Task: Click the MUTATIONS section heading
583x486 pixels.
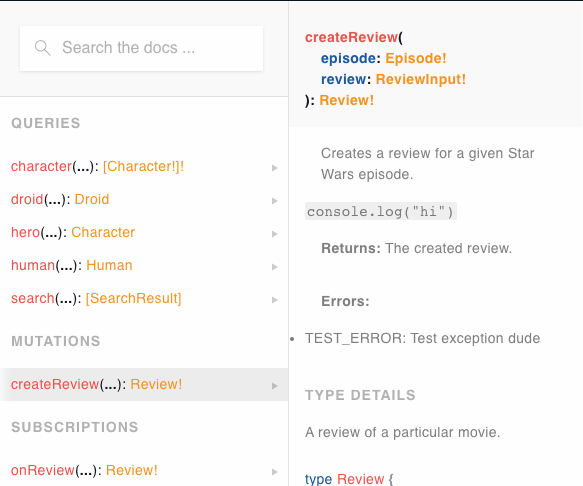Action: tap(56, 341)
